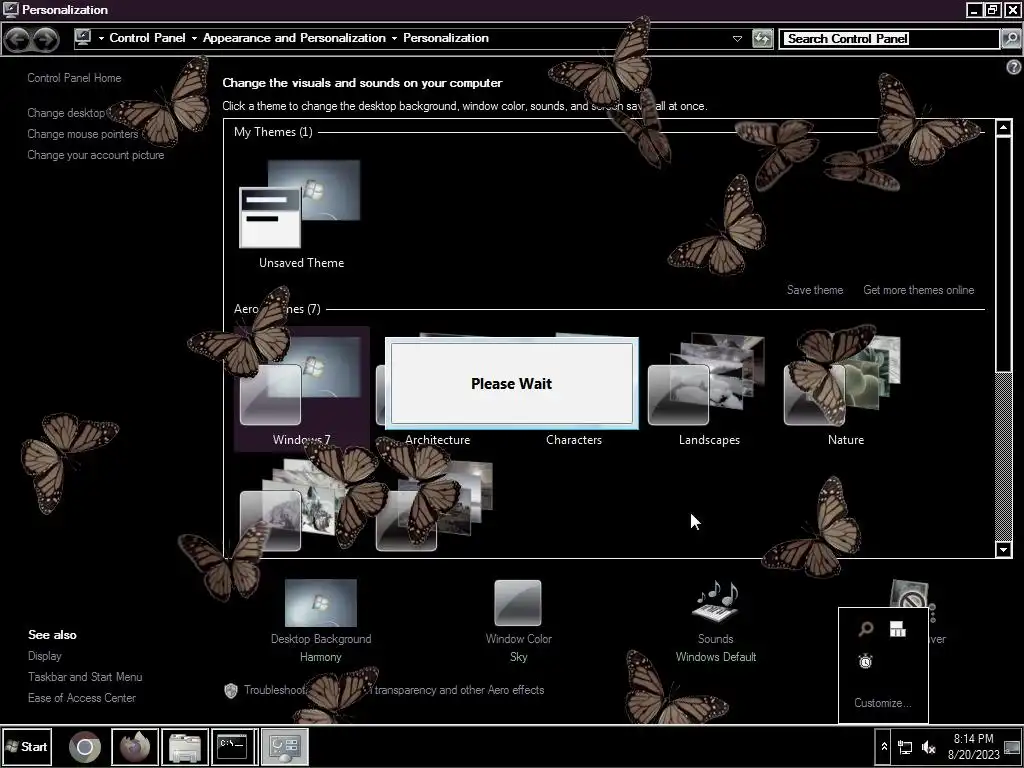Click inside the Search Control Panel field
This screenshot has height=768, width=1024.
pos(890,39)
